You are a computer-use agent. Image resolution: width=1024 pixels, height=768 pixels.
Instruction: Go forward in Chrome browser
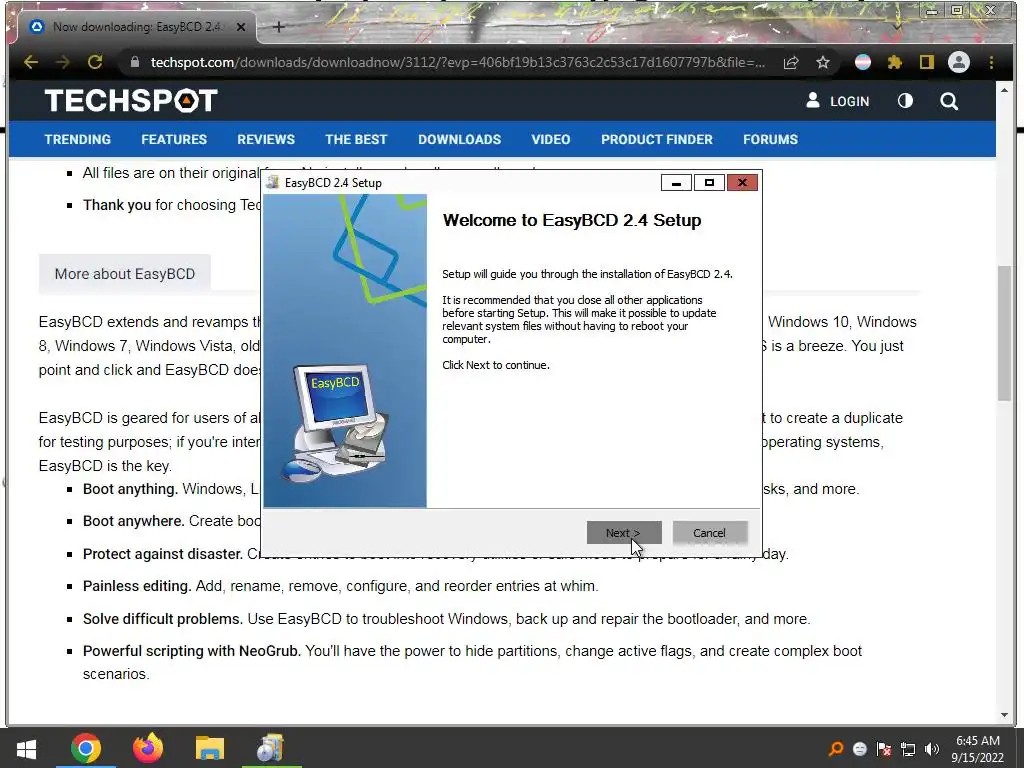(63, 62)
